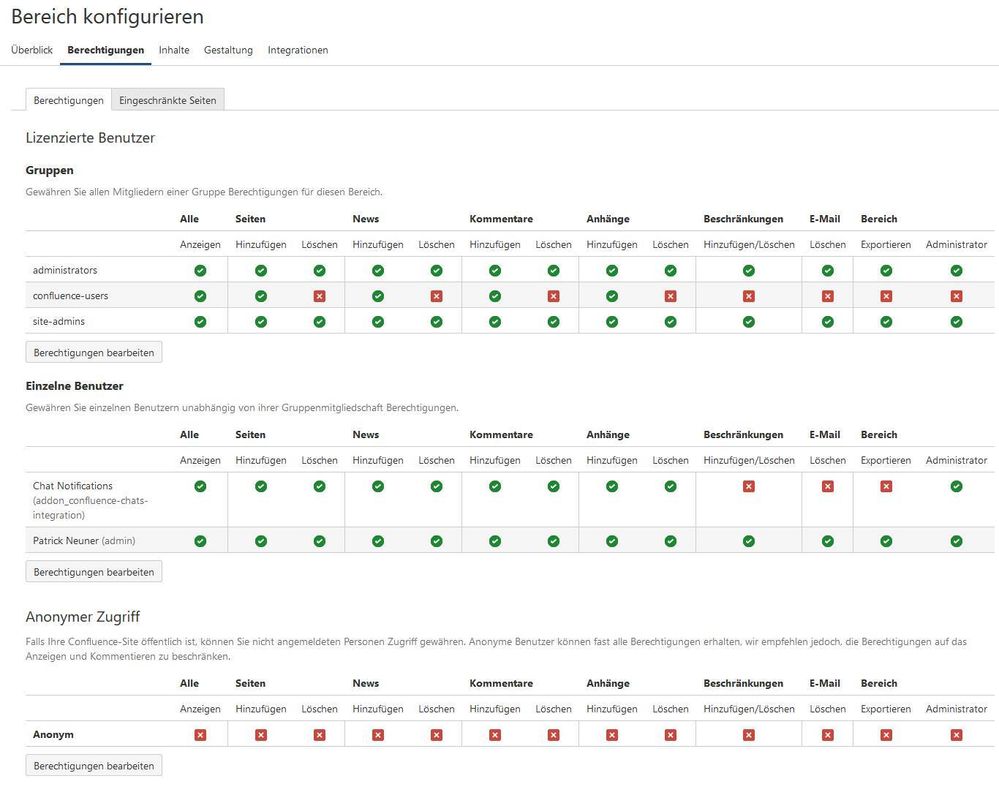999x787 pixels.
Task: Click administrators Bereich Administrator checkmark icon
Action: pyautogui.click(x=956, y=270)
